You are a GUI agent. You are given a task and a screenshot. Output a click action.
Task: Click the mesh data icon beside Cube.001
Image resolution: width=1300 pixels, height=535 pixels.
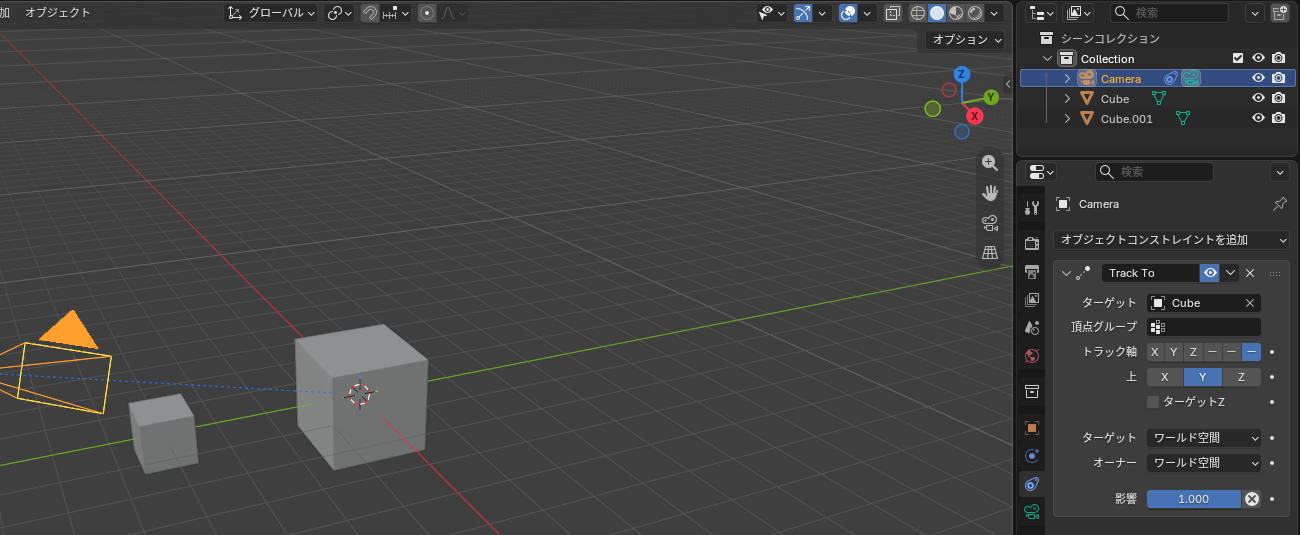point(1183,118)
